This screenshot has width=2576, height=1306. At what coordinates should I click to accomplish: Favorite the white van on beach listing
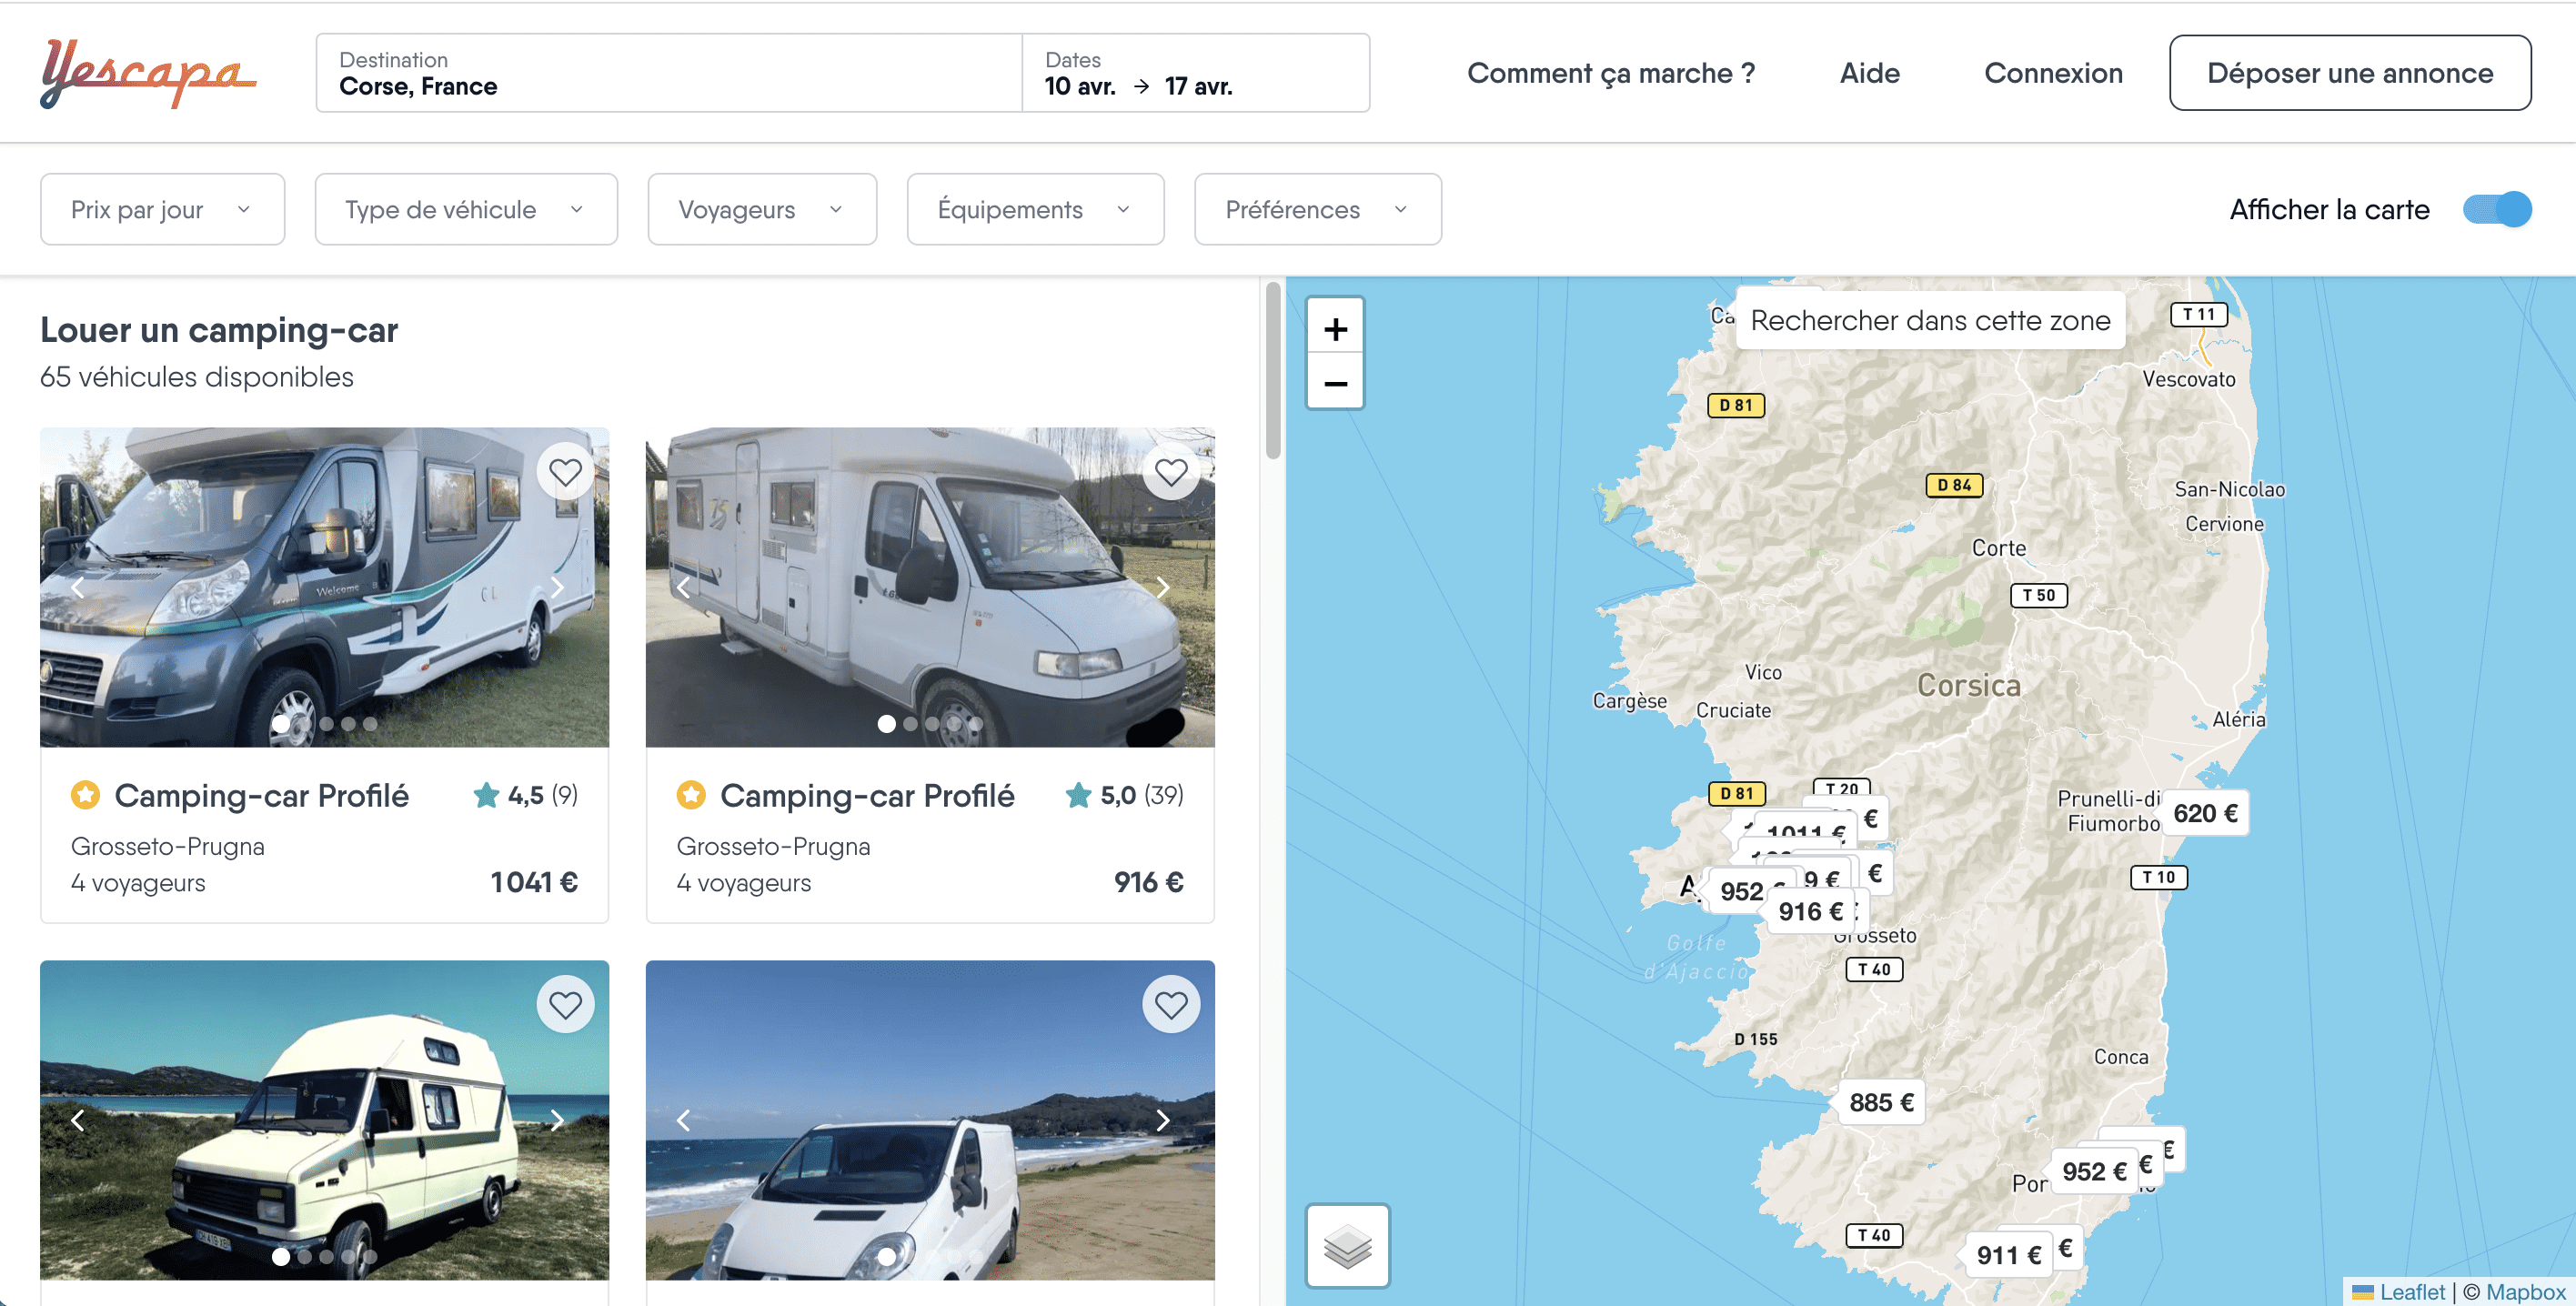(1171, 1004)
